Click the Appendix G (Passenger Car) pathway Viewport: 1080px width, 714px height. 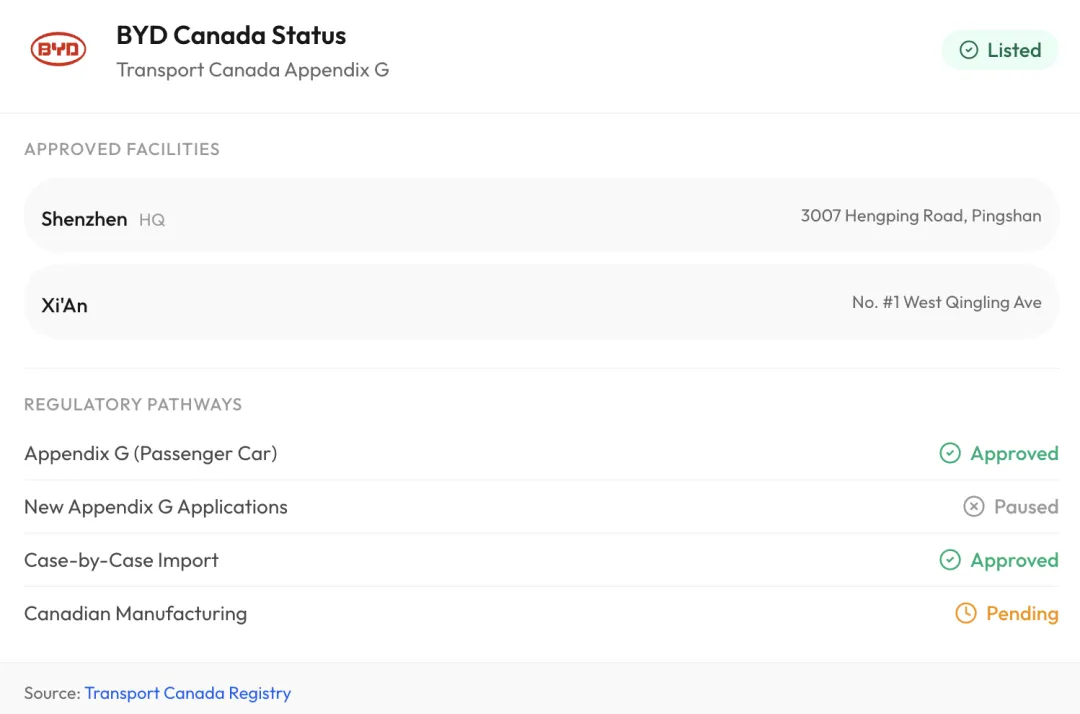click(151, 454)
